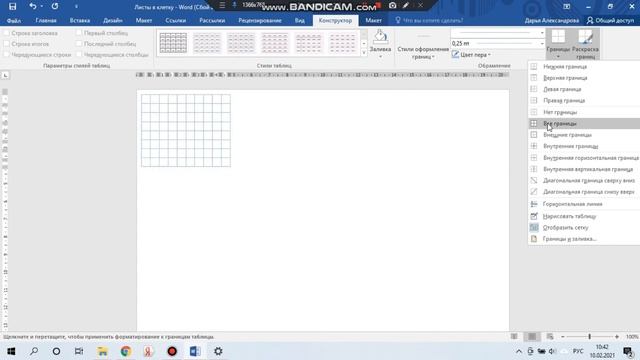Image resolution: width=640 pixels, height=360 pixels.
Task: Adjust the zoom slider handle
Action: [589, 336]
